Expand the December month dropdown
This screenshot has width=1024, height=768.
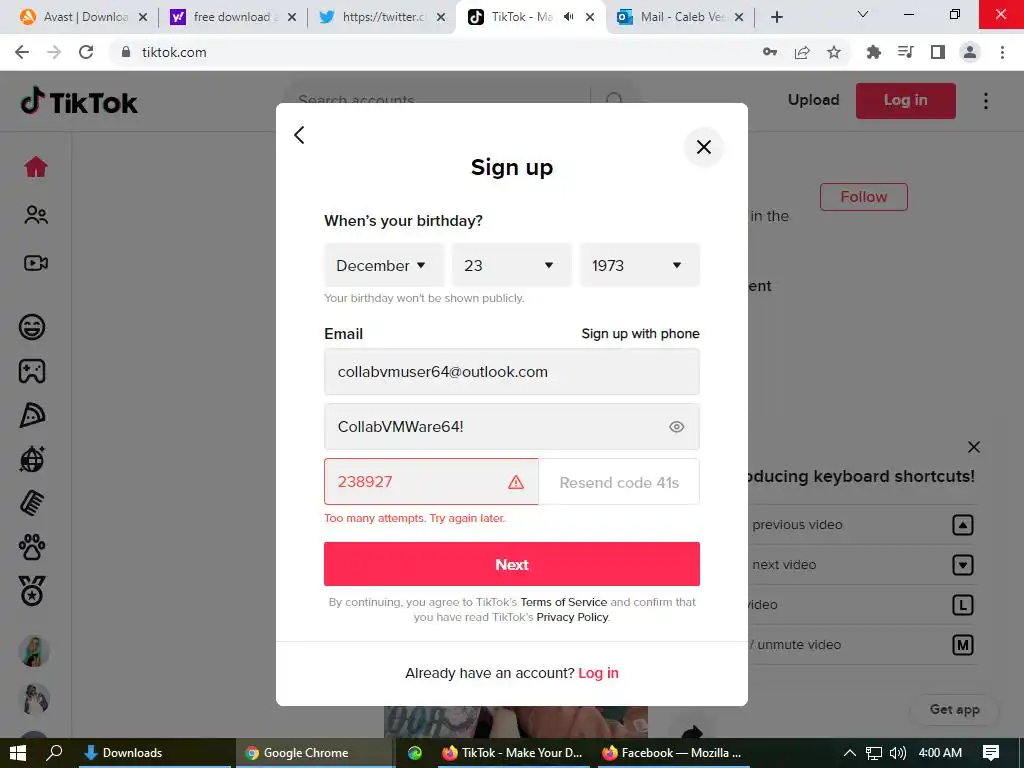click(x=383, y=265)
